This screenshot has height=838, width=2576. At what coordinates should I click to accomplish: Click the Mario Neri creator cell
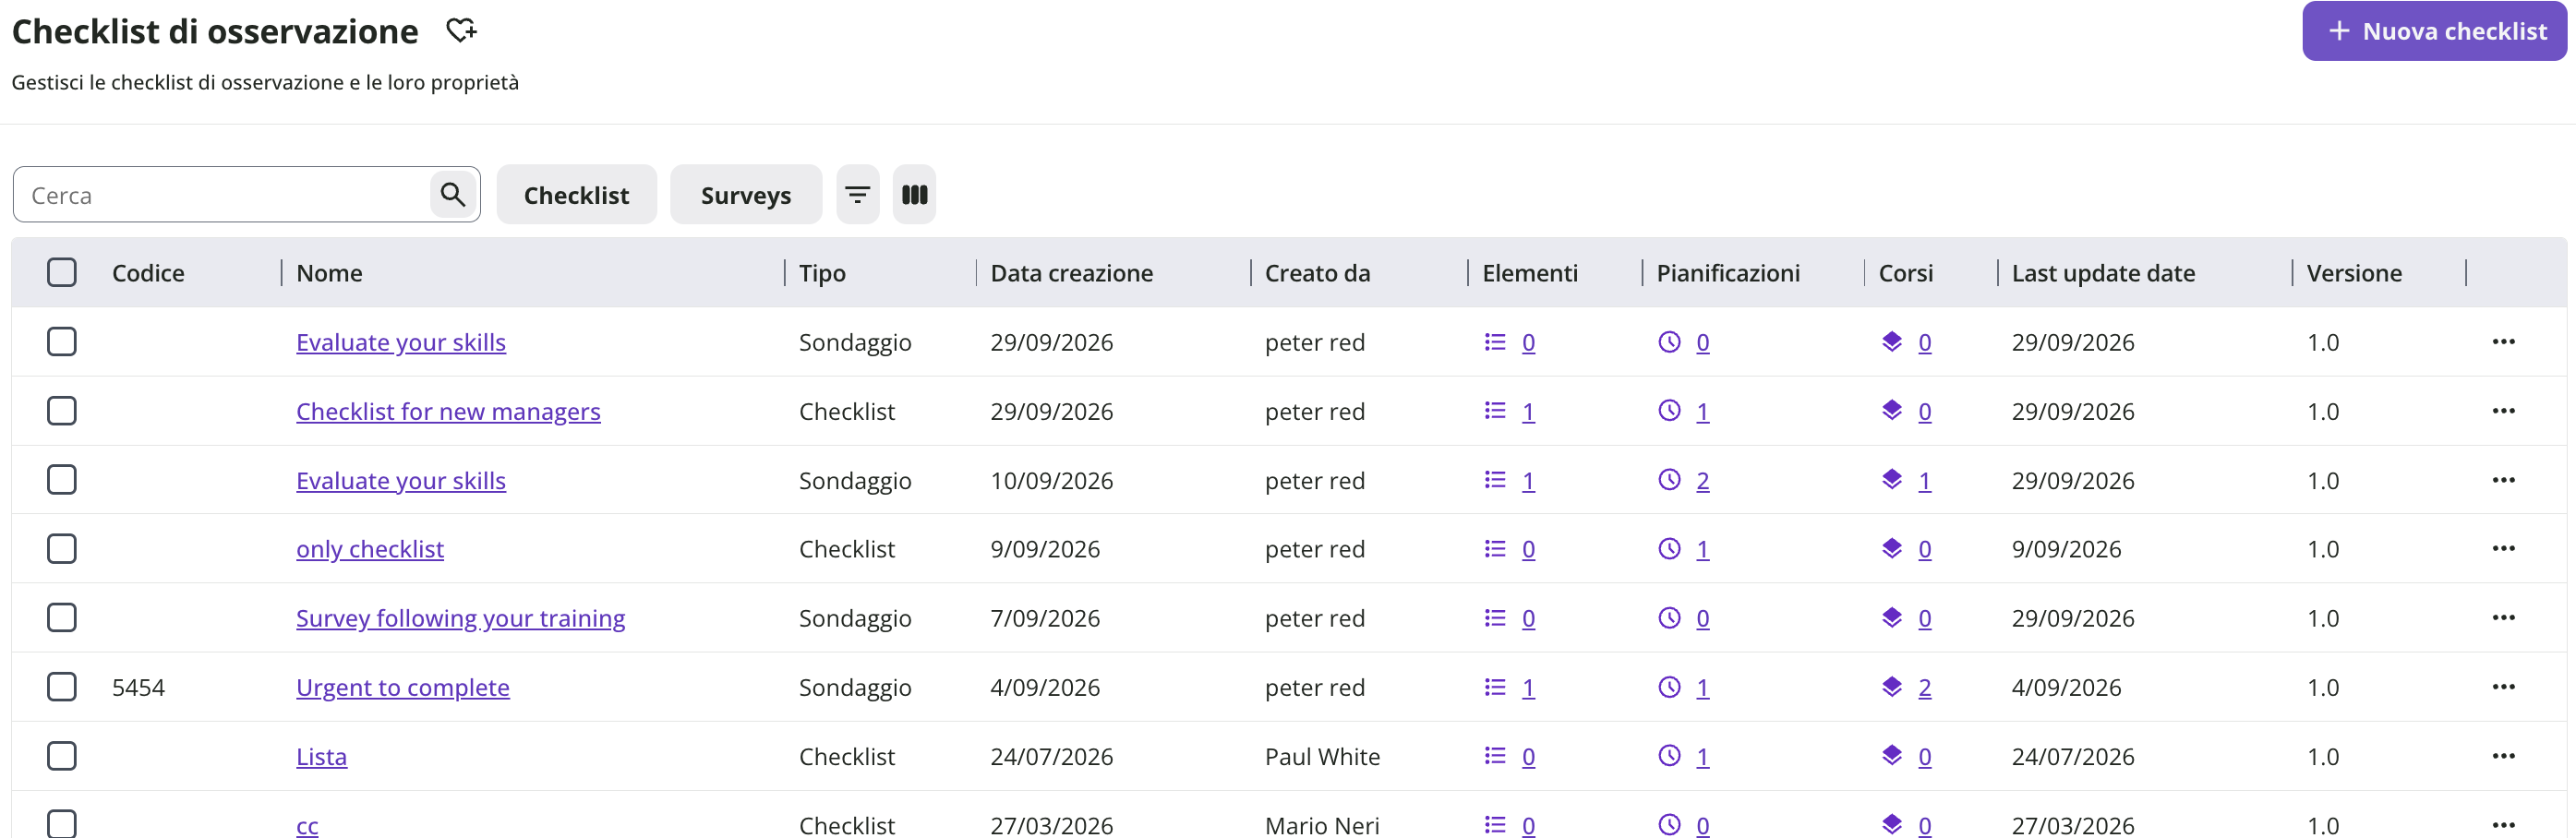point(1321,825)
